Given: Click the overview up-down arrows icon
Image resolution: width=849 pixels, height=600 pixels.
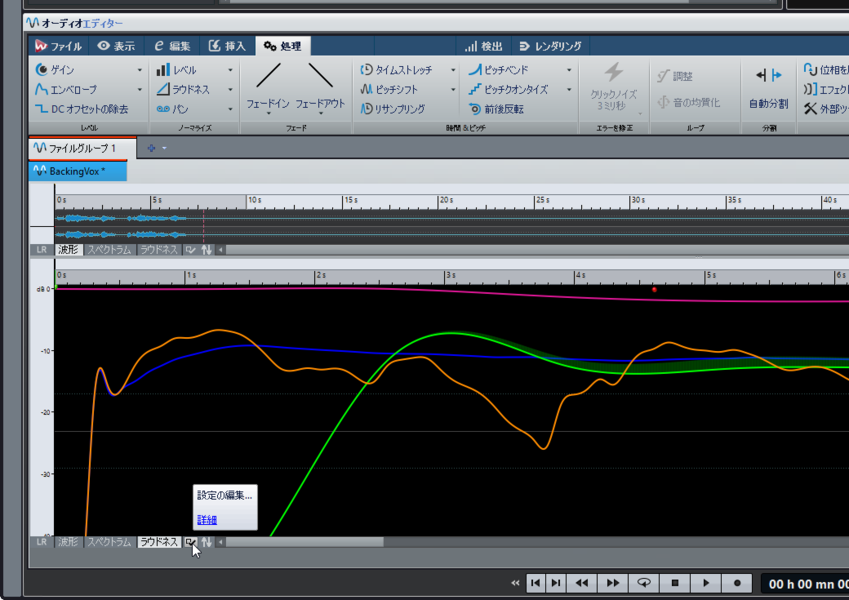Looking at the screenshot, I should point(206,250).
